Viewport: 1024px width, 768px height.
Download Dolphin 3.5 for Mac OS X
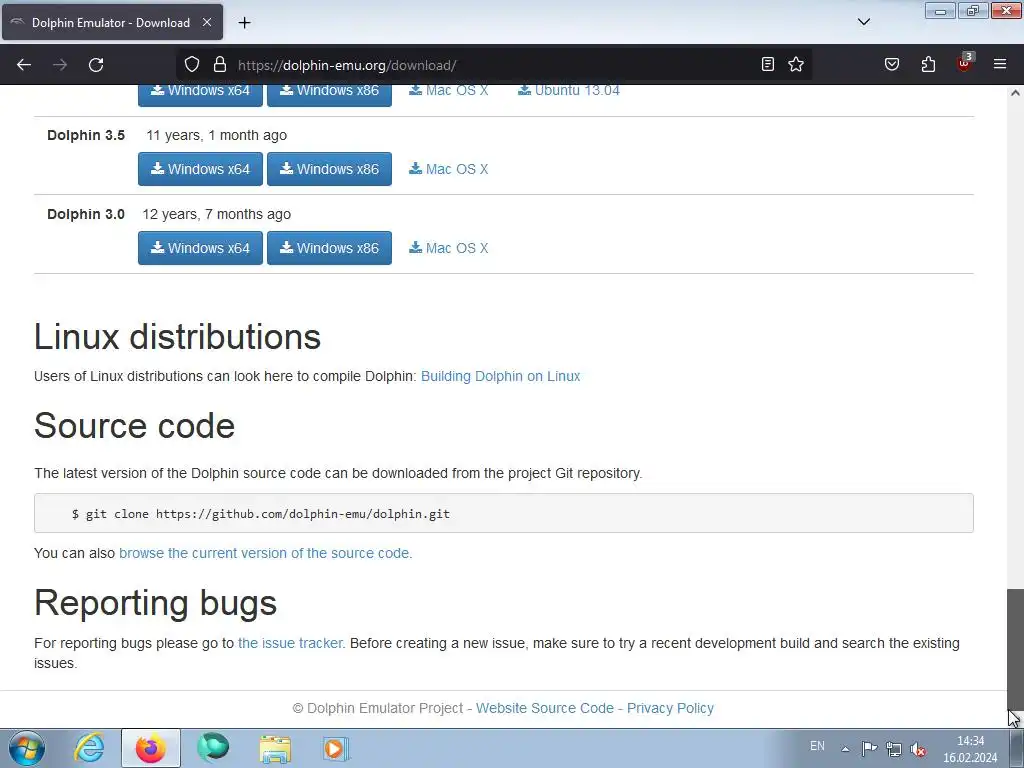[x=449, y=169]
